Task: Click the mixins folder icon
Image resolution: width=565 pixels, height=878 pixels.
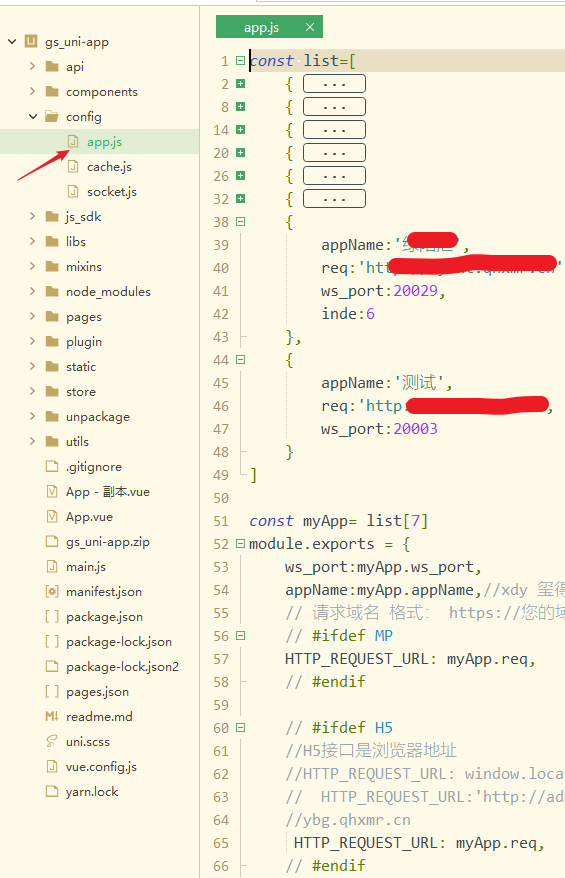Action: (x=52, y=267)
